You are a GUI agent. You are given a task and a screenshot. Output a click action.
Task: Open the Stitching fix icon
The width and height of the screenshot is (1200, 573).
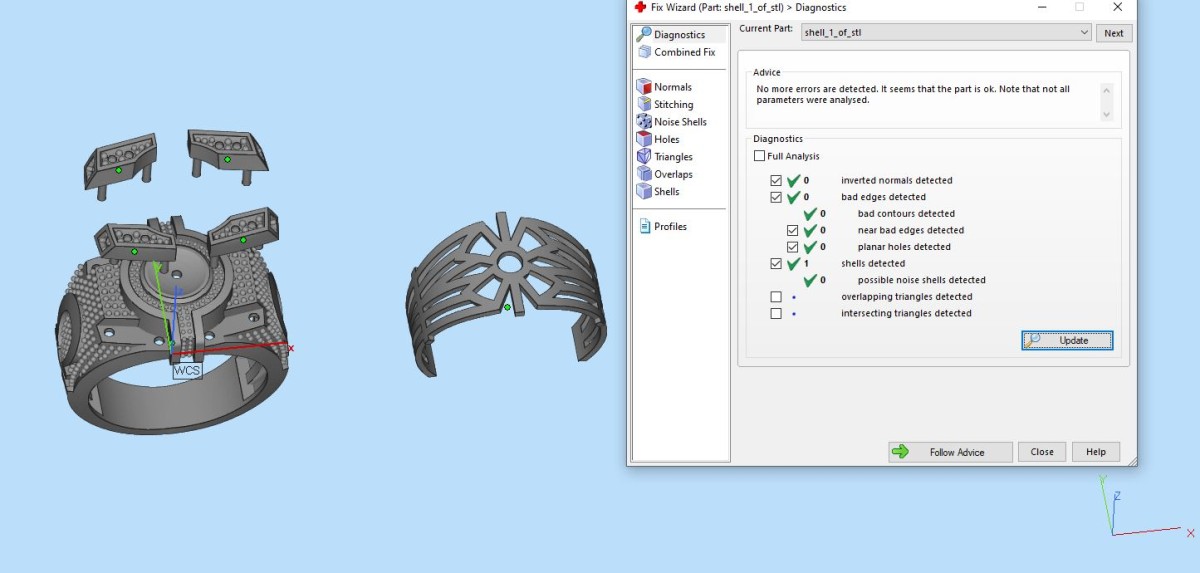pyautogui.click(x=644, y=104)
